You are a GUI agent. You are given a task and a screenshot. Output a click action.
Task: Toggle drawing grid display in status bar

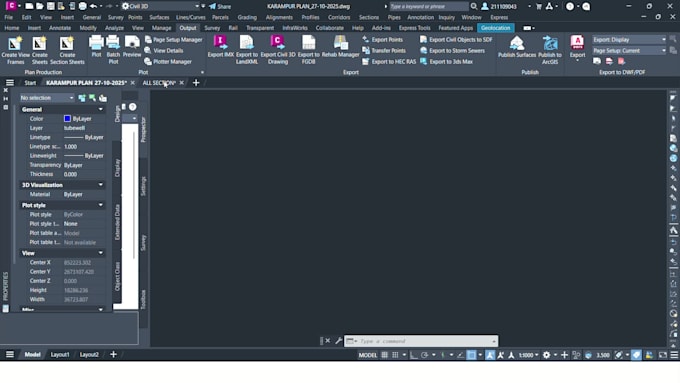[x=384, y=355]
